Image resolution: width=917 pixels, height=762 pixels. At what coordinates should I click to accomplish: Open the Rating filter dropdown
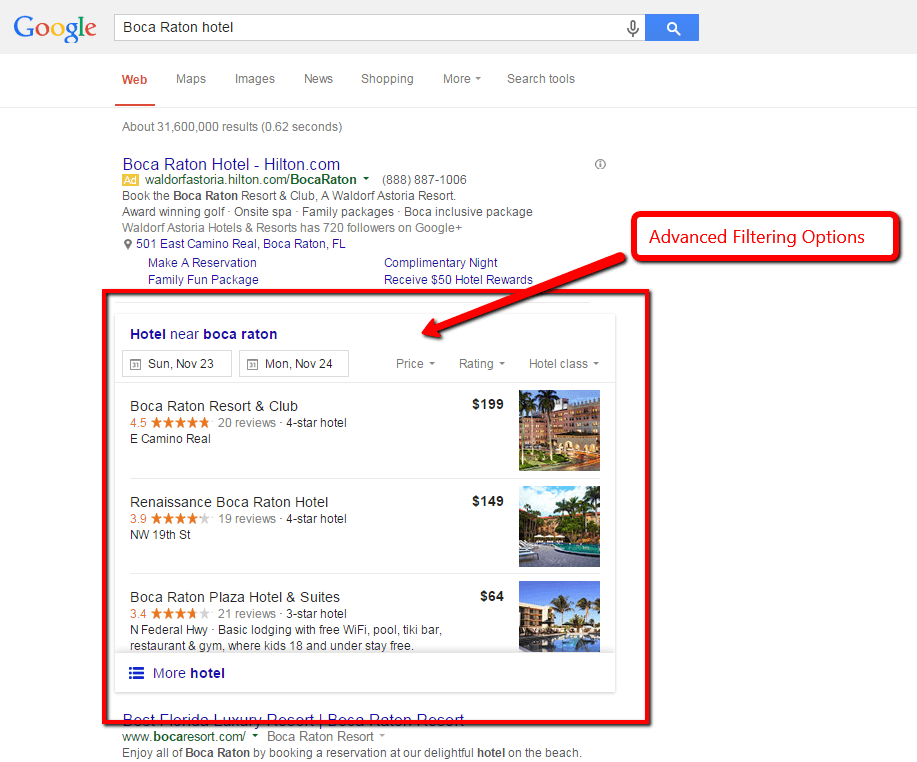coord(482,364)
